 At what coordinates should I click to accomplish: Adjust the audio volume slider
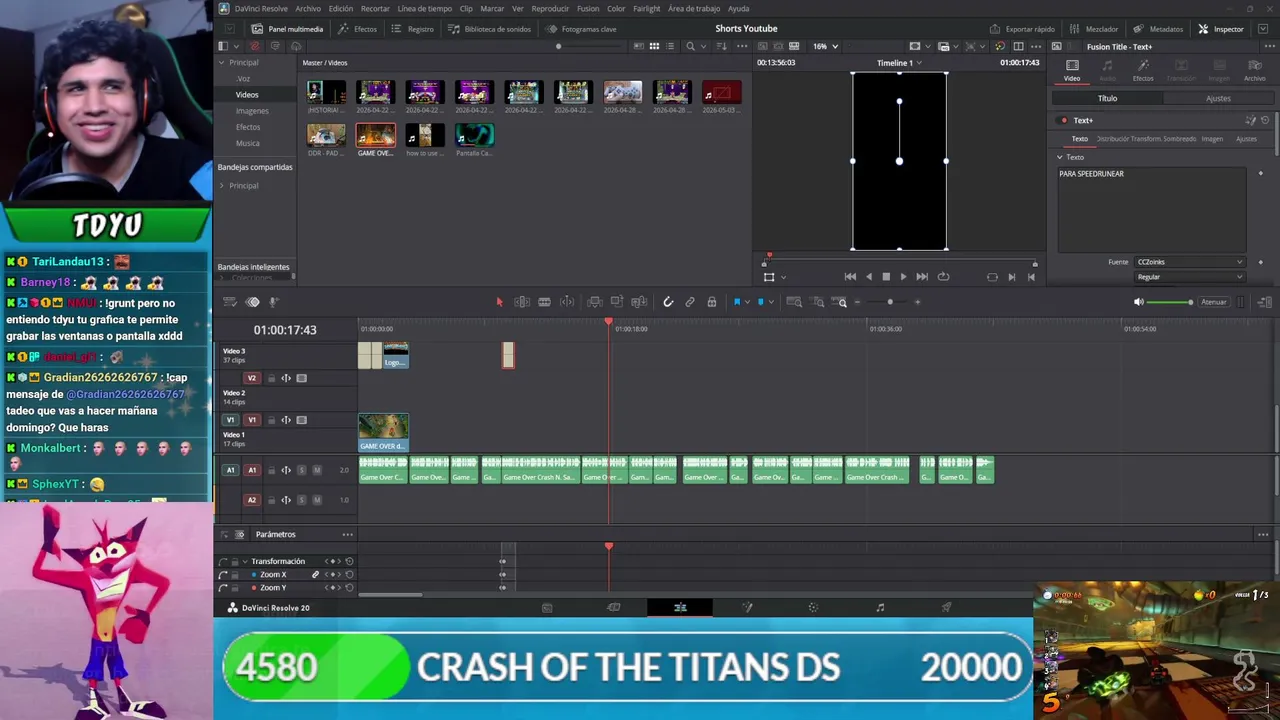coord(1169,302)
